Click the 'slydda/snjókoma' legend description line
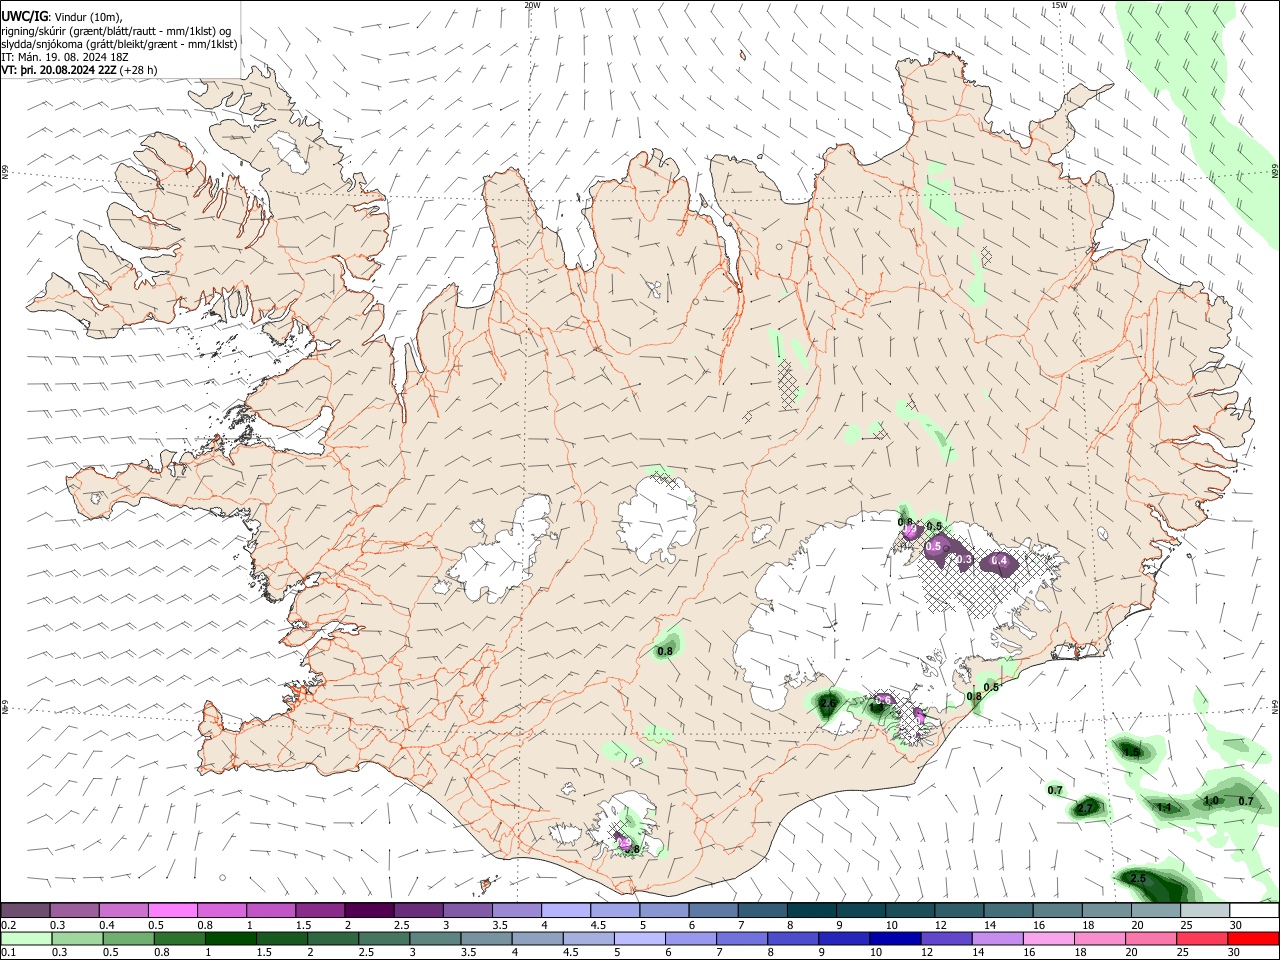 [119, 44]
